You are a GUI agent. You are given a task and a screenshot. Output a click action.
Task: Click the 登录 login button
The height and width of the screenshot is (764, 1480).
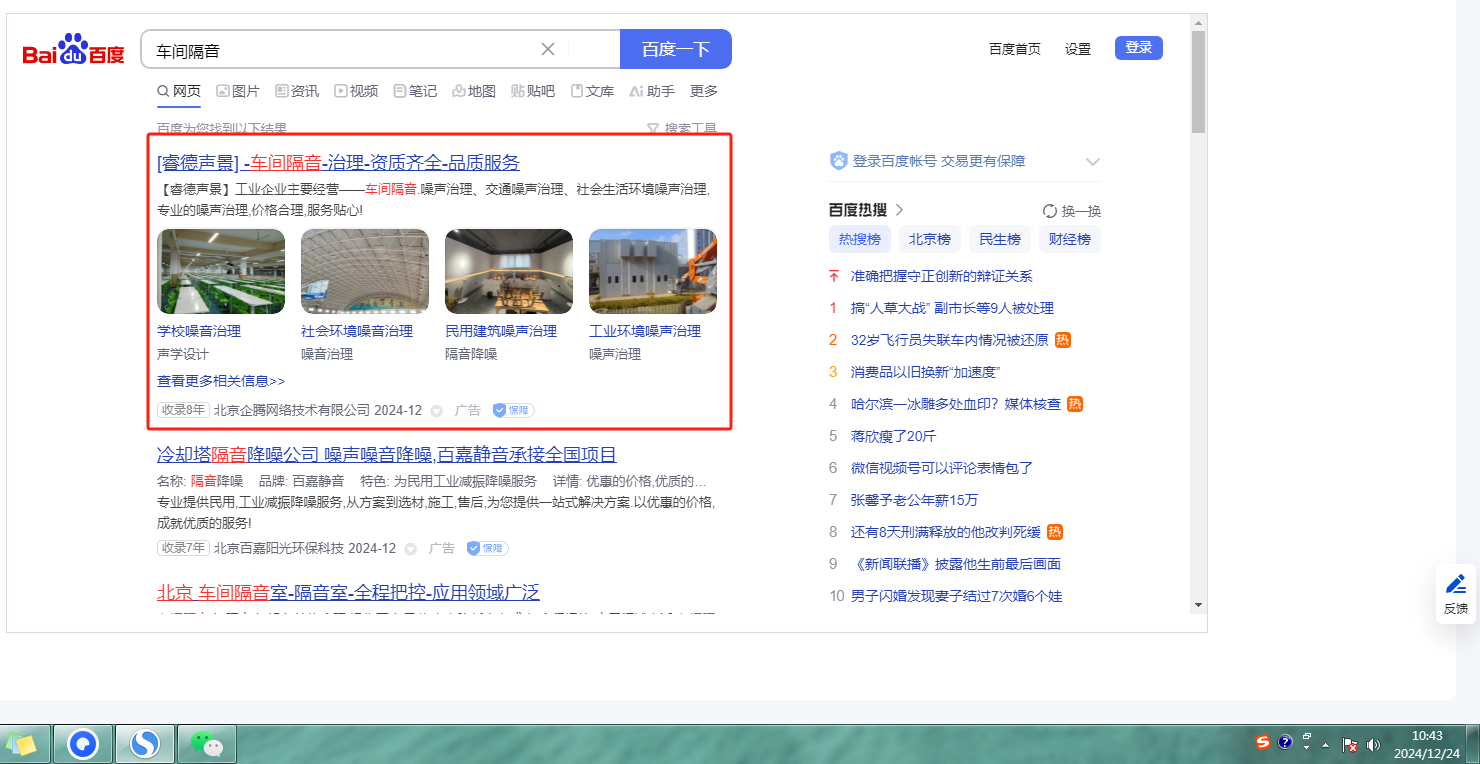[1138, 48]
